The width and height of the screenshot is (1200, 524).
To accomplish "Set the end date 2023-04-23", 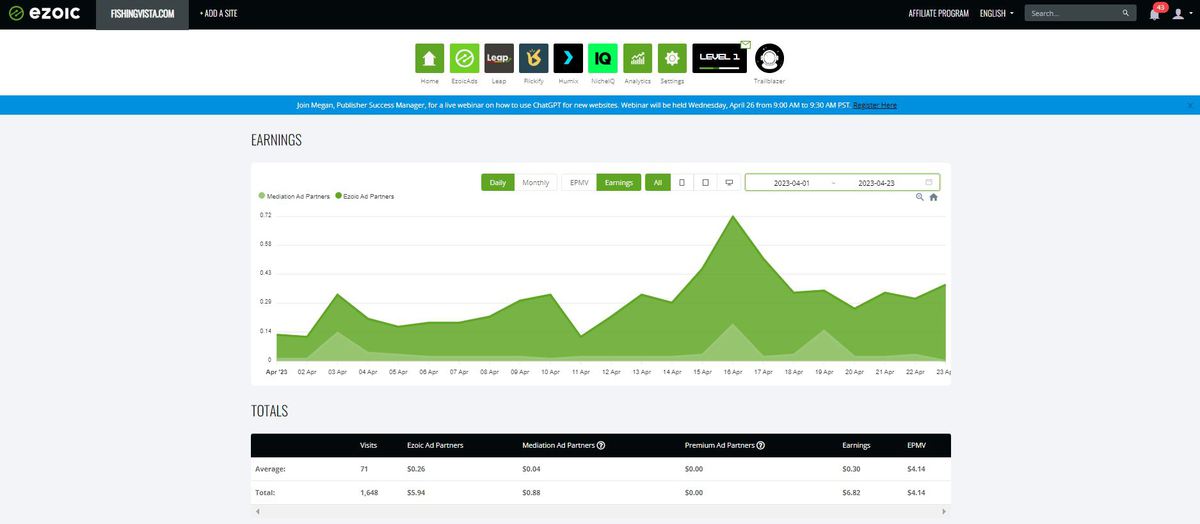I will pos(876,183).
